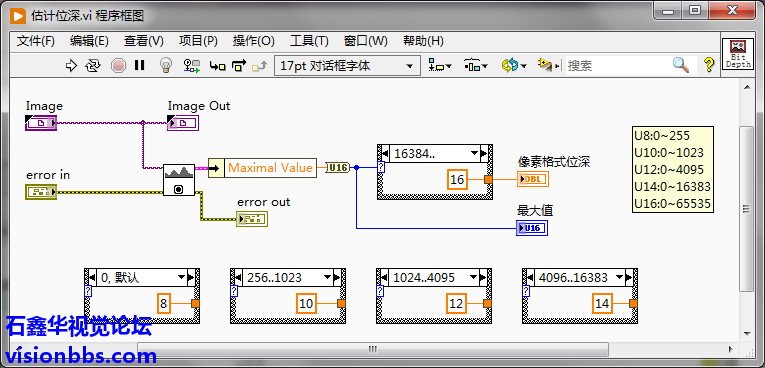Viewport: 765px width, 368px height.
Task: Open the Reorder objects menu
Action: [514, 65]
